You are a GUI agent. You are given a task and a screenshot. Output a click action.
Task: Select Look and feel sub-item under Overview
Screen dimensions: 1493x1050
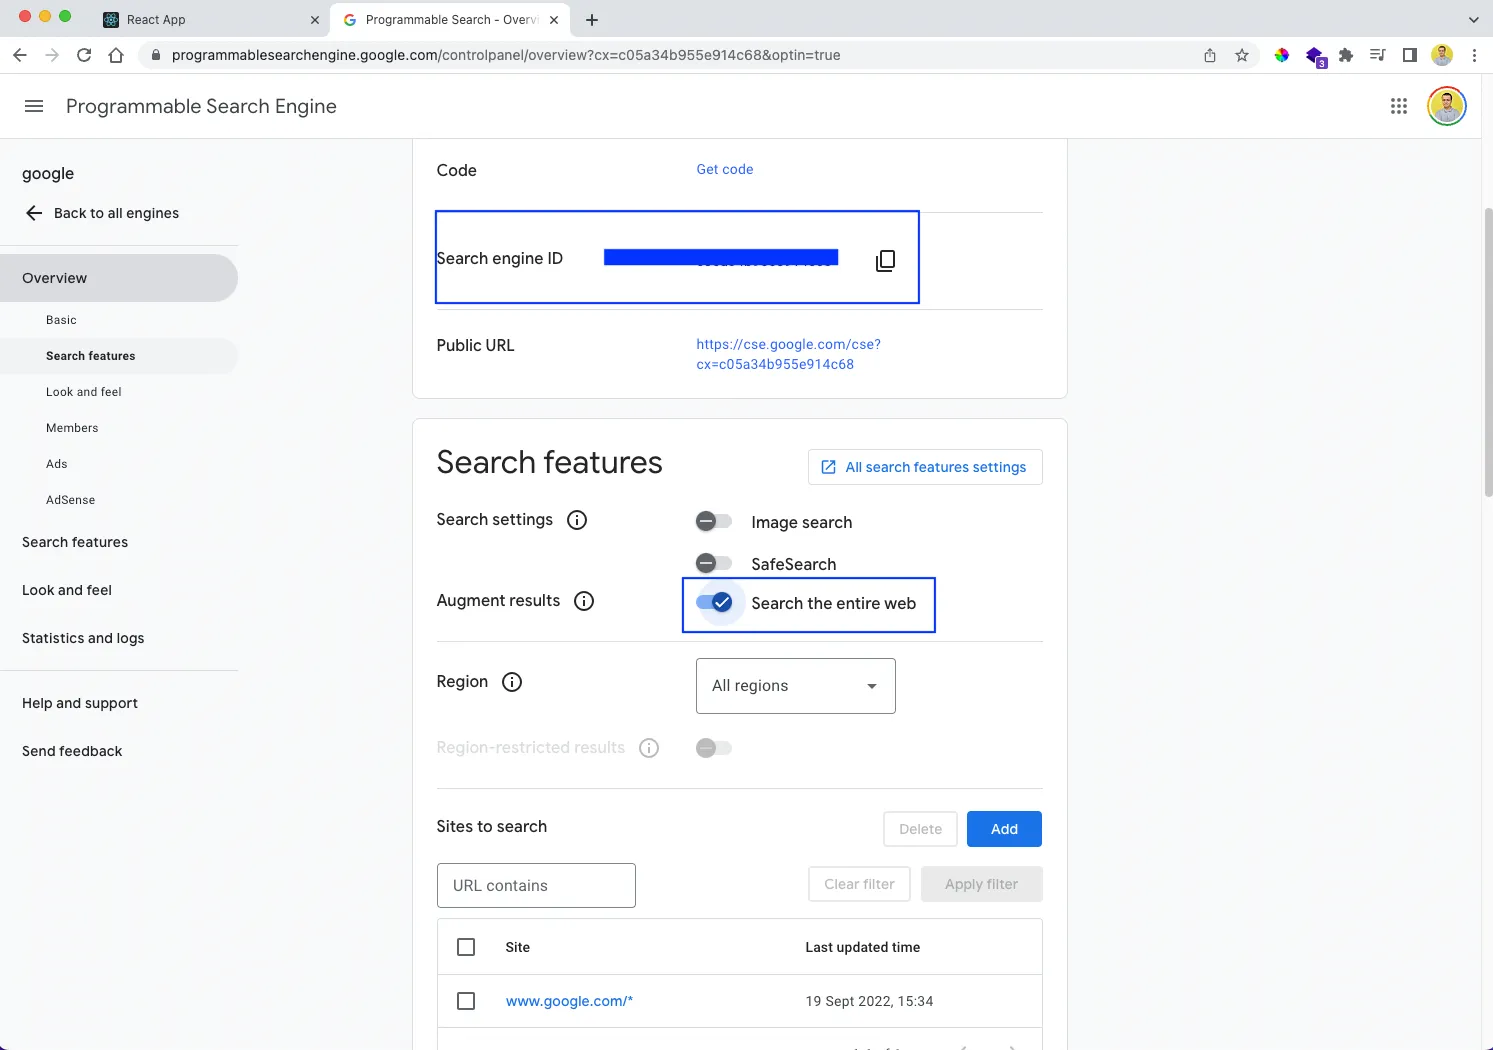(84, 392)
